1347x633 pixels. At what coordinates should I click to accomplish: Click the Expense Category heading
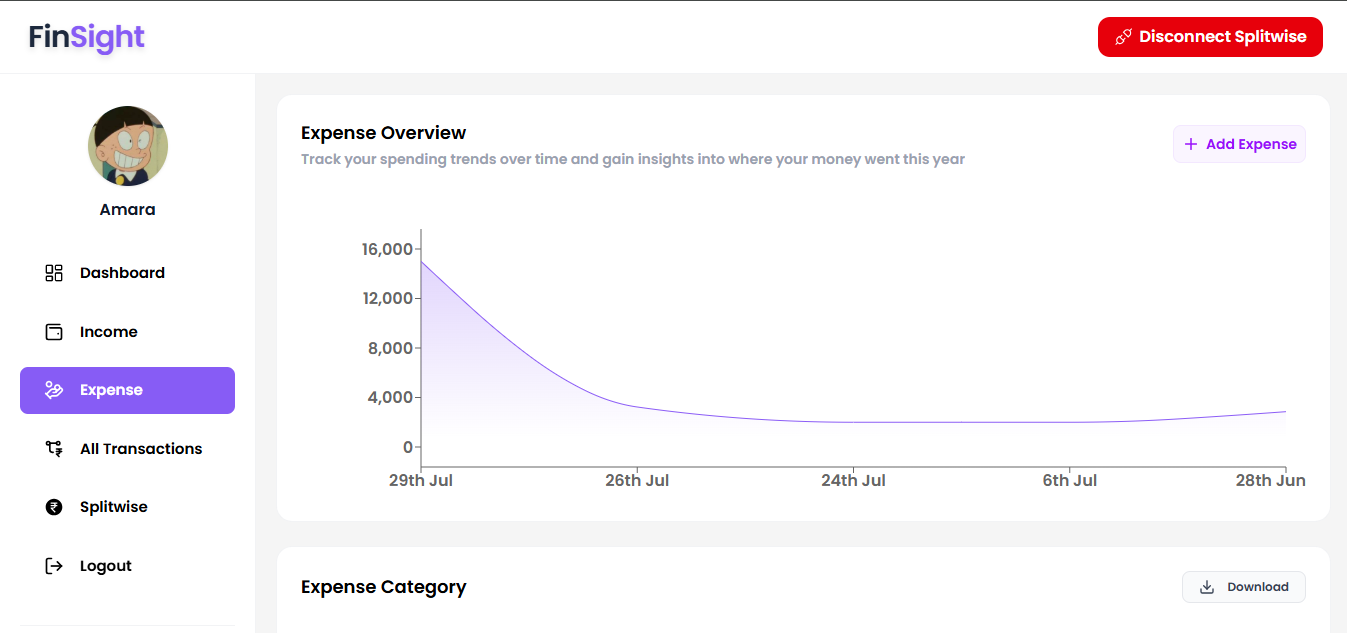tap(384, 587)
